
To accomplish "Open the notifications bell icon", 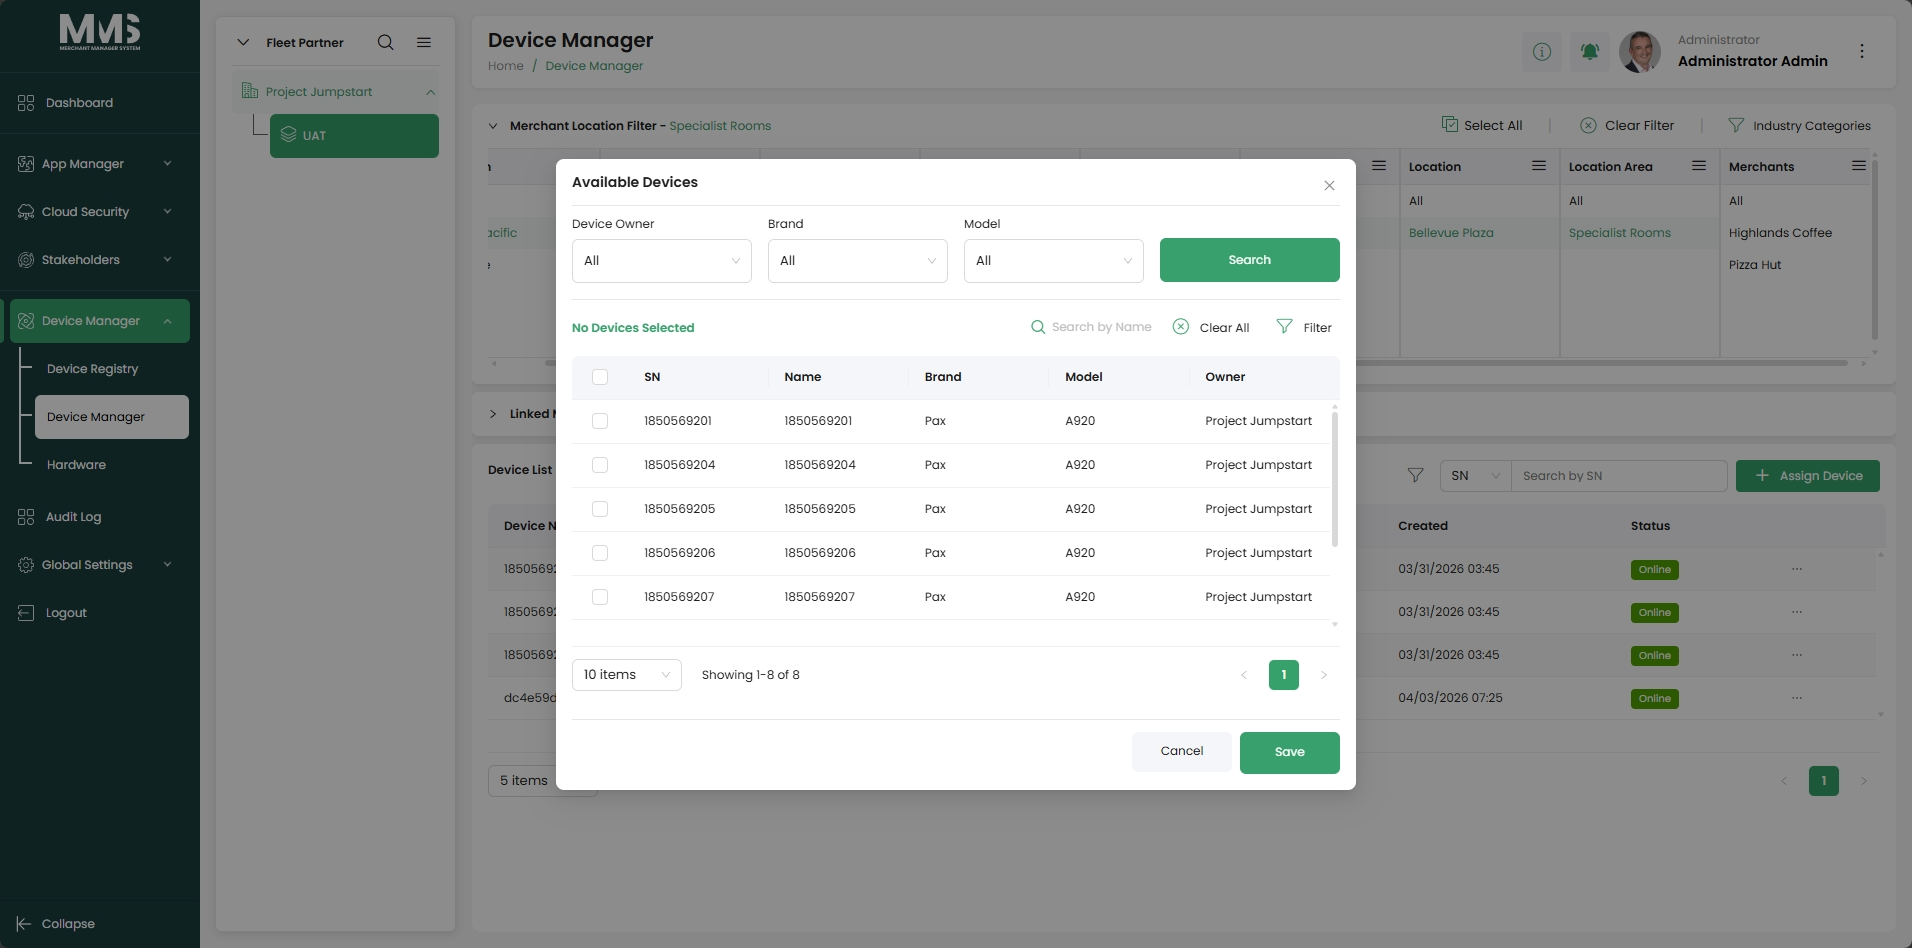I will click(x=1590, y=51).
